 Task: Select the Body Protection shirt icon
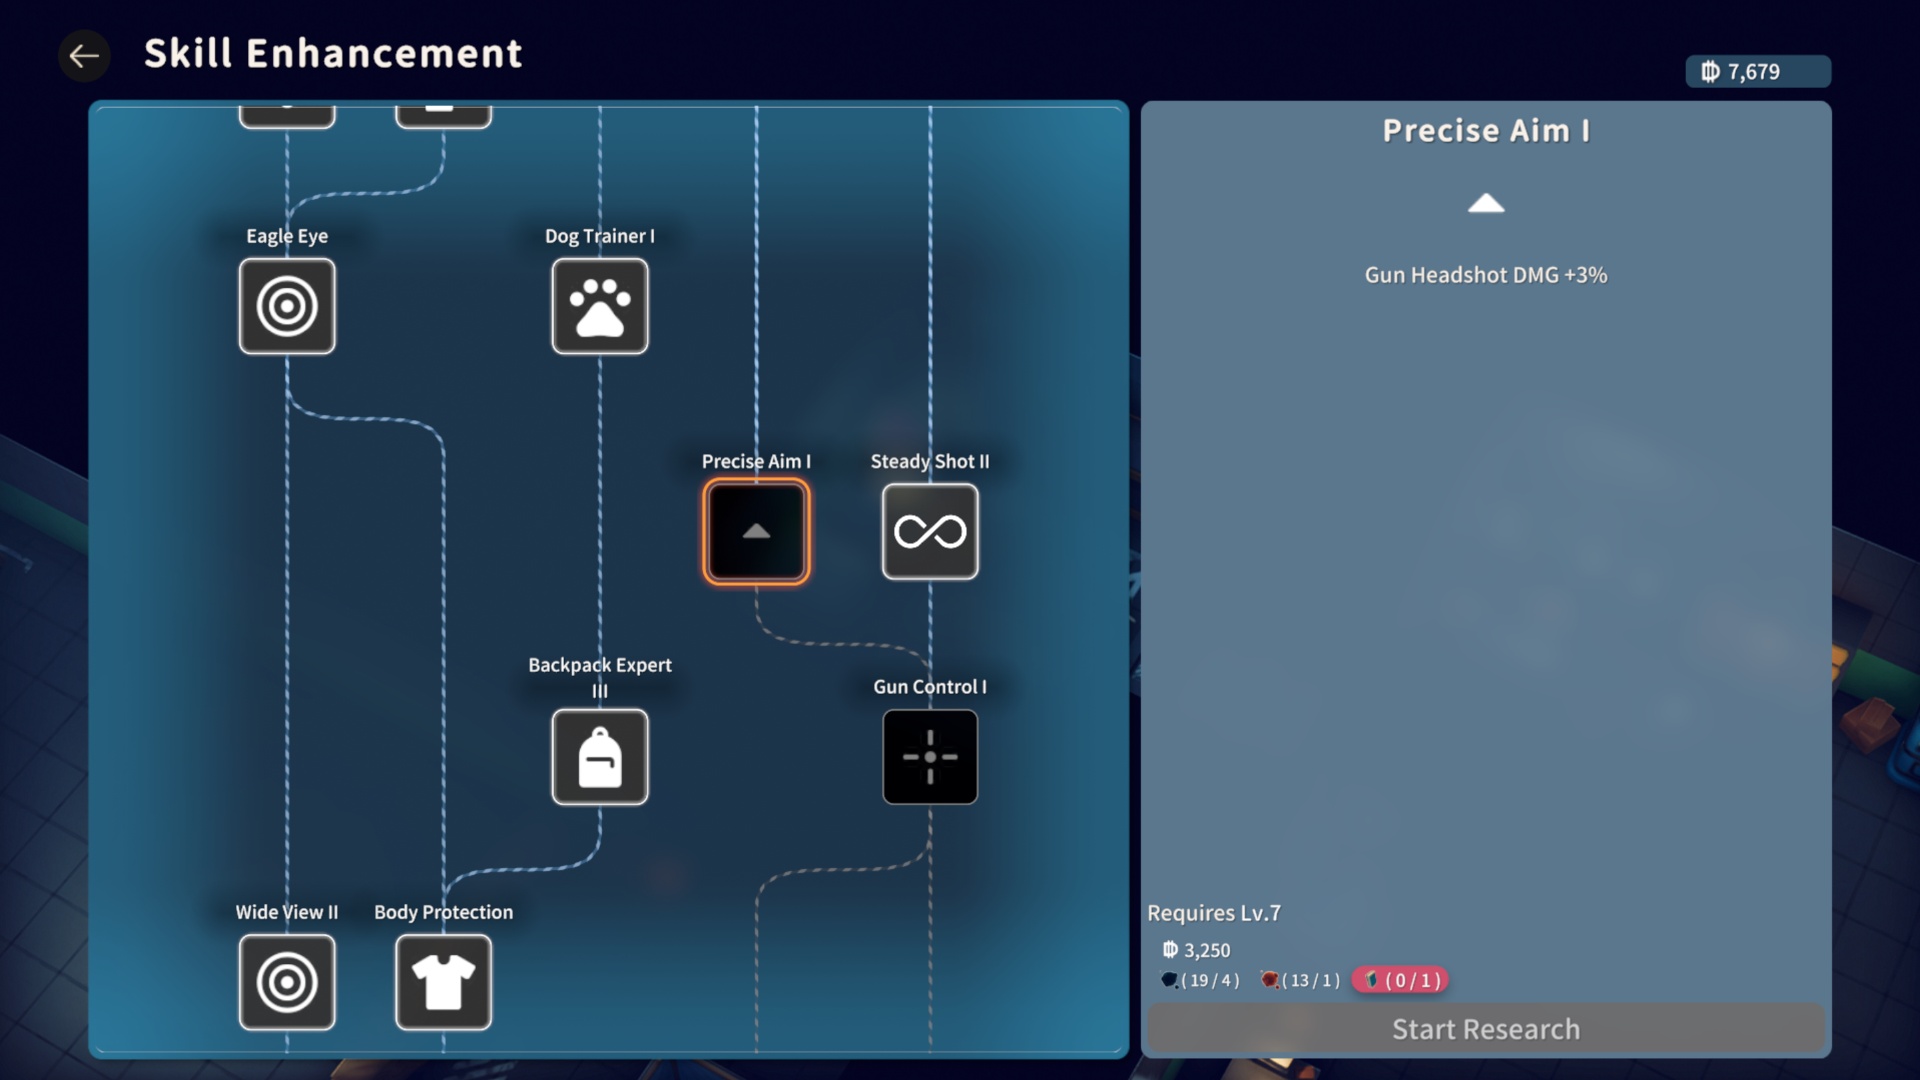pos(443,982)
